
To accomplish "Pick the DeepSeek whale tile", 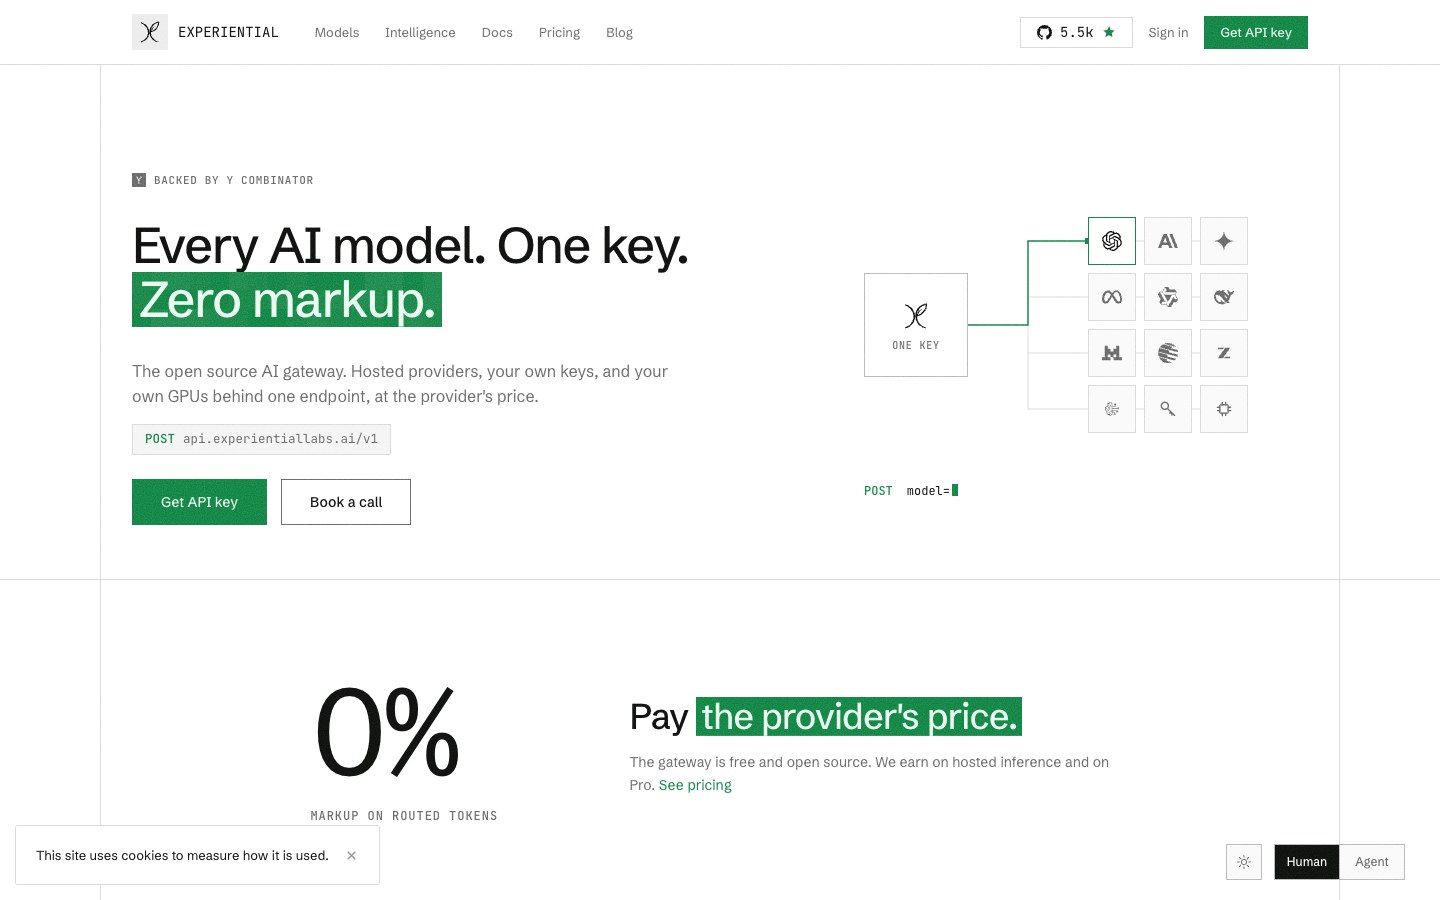I will coord(1224,297).
